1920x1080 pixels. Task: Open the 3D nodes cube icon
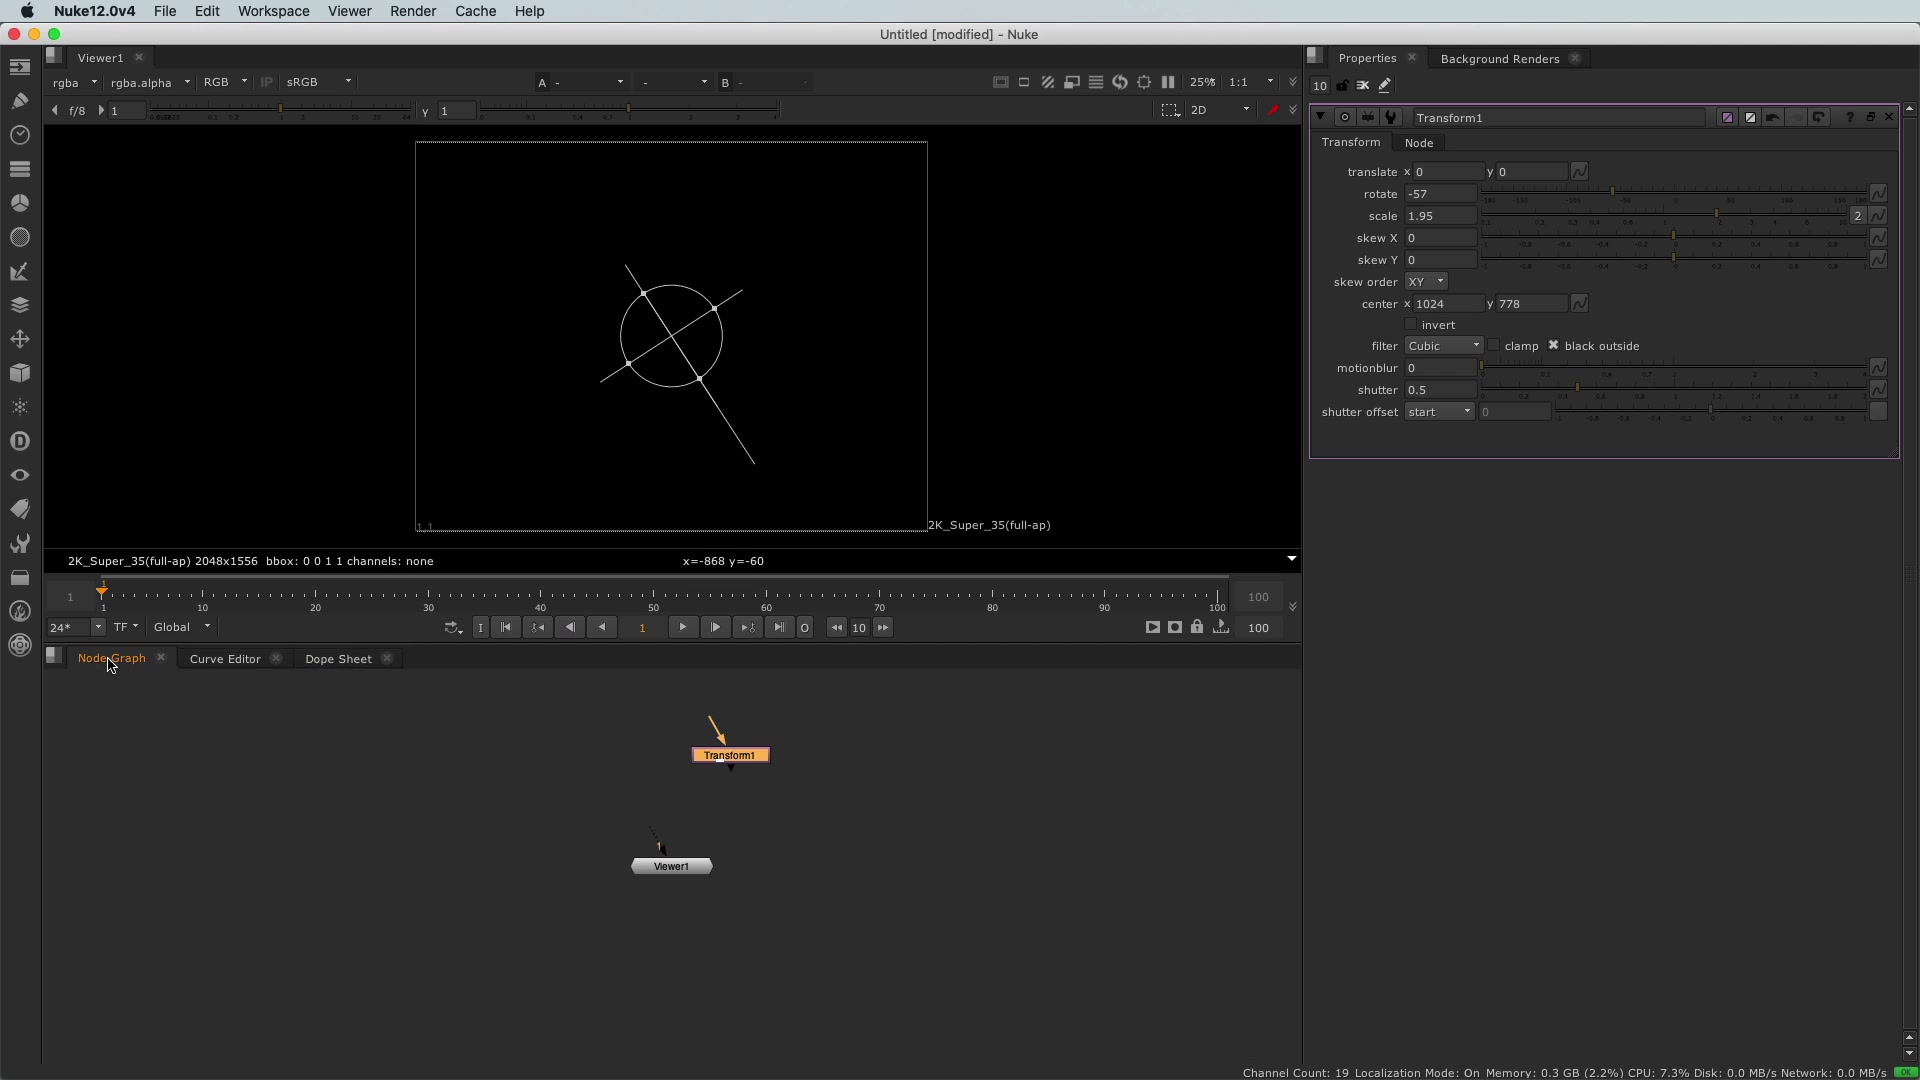19,373
